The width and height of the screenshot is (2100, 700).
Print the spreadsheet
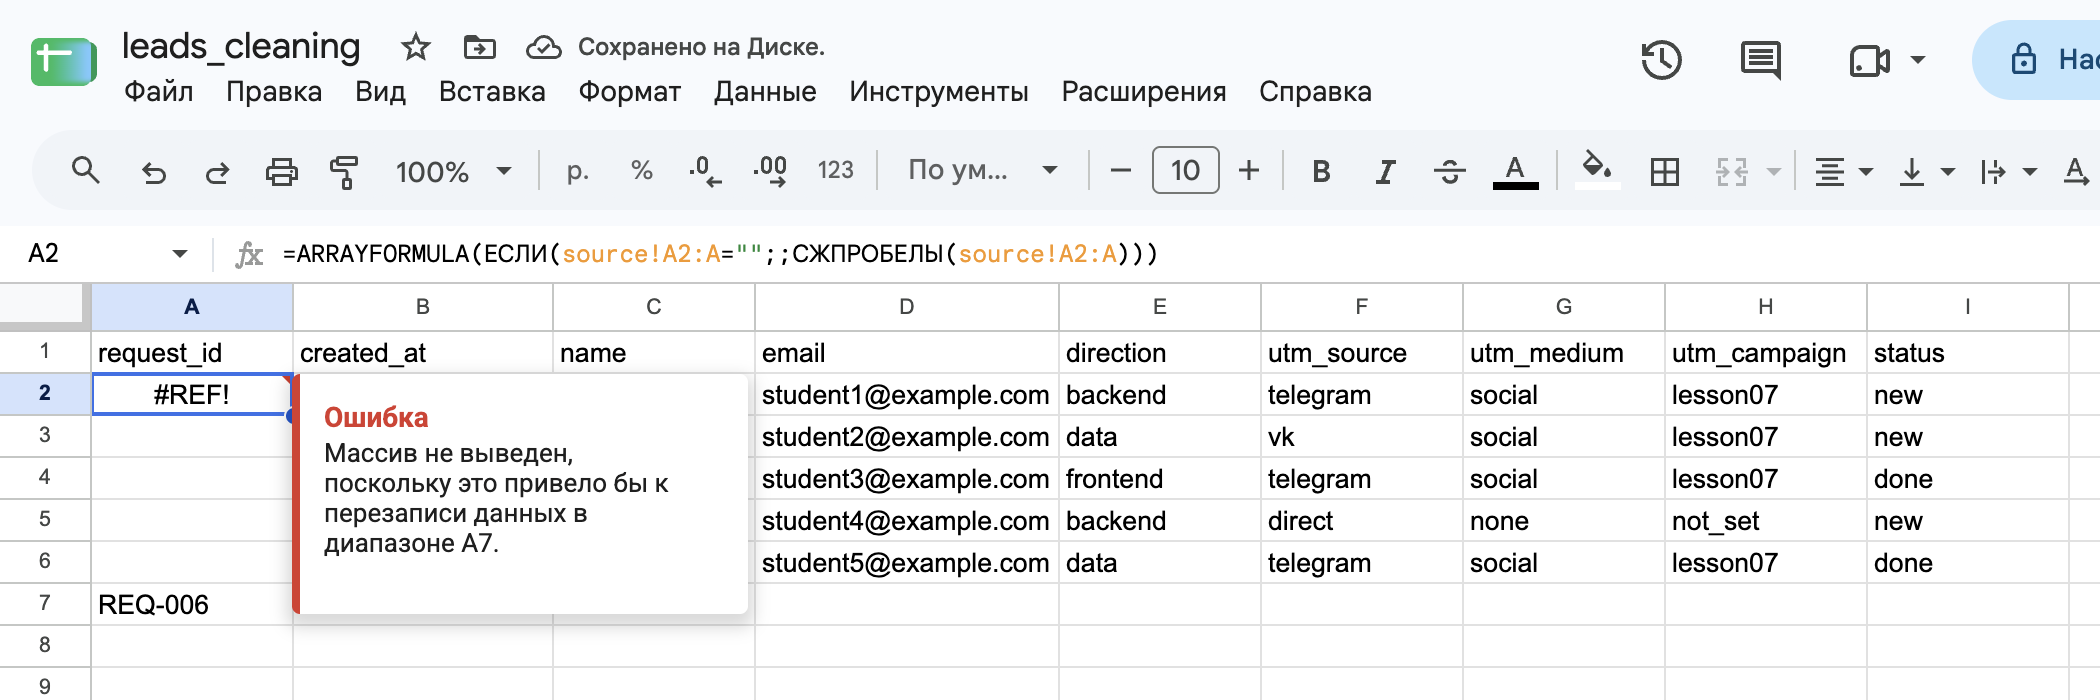[281, 172]
